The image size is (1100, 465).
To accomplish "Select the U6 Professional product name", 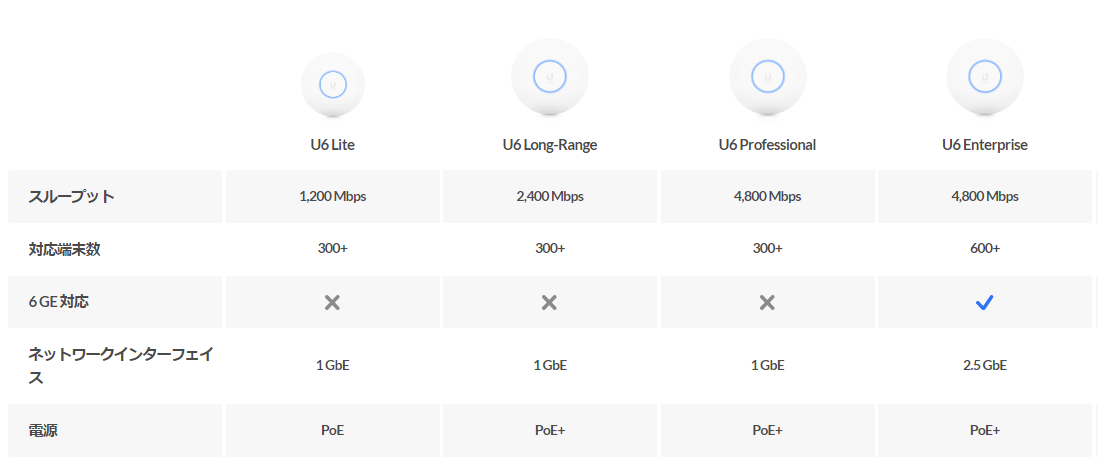I will pyautogui.click(x=767, y=145).
